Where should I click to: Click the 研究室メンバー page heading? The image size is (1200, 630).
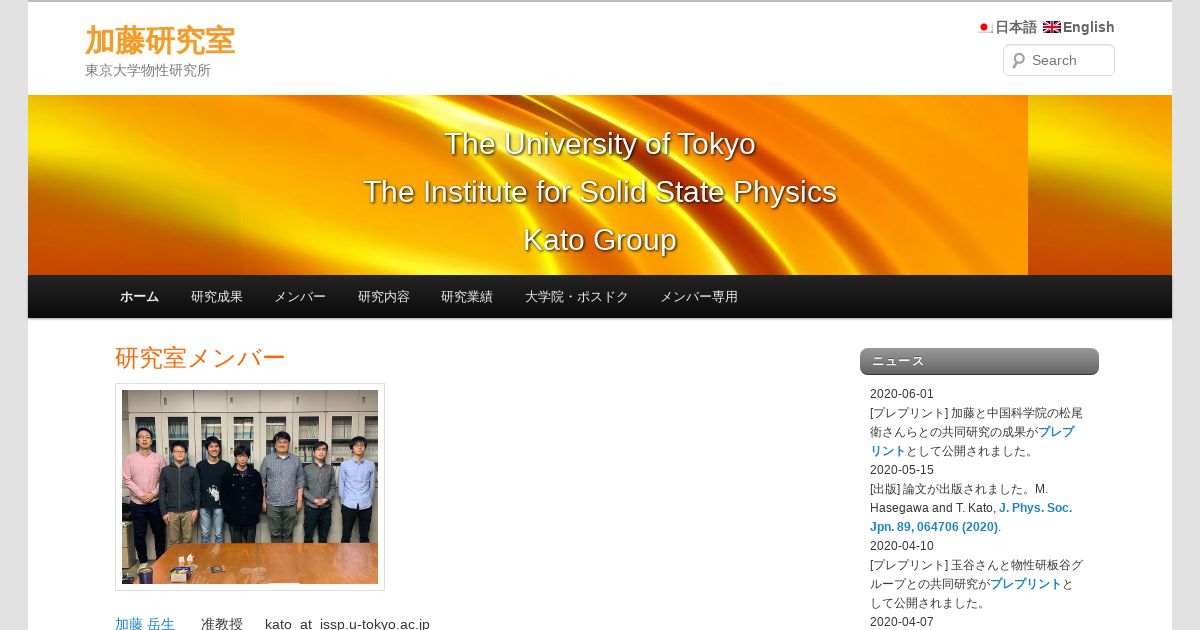[x=200, y=358]
